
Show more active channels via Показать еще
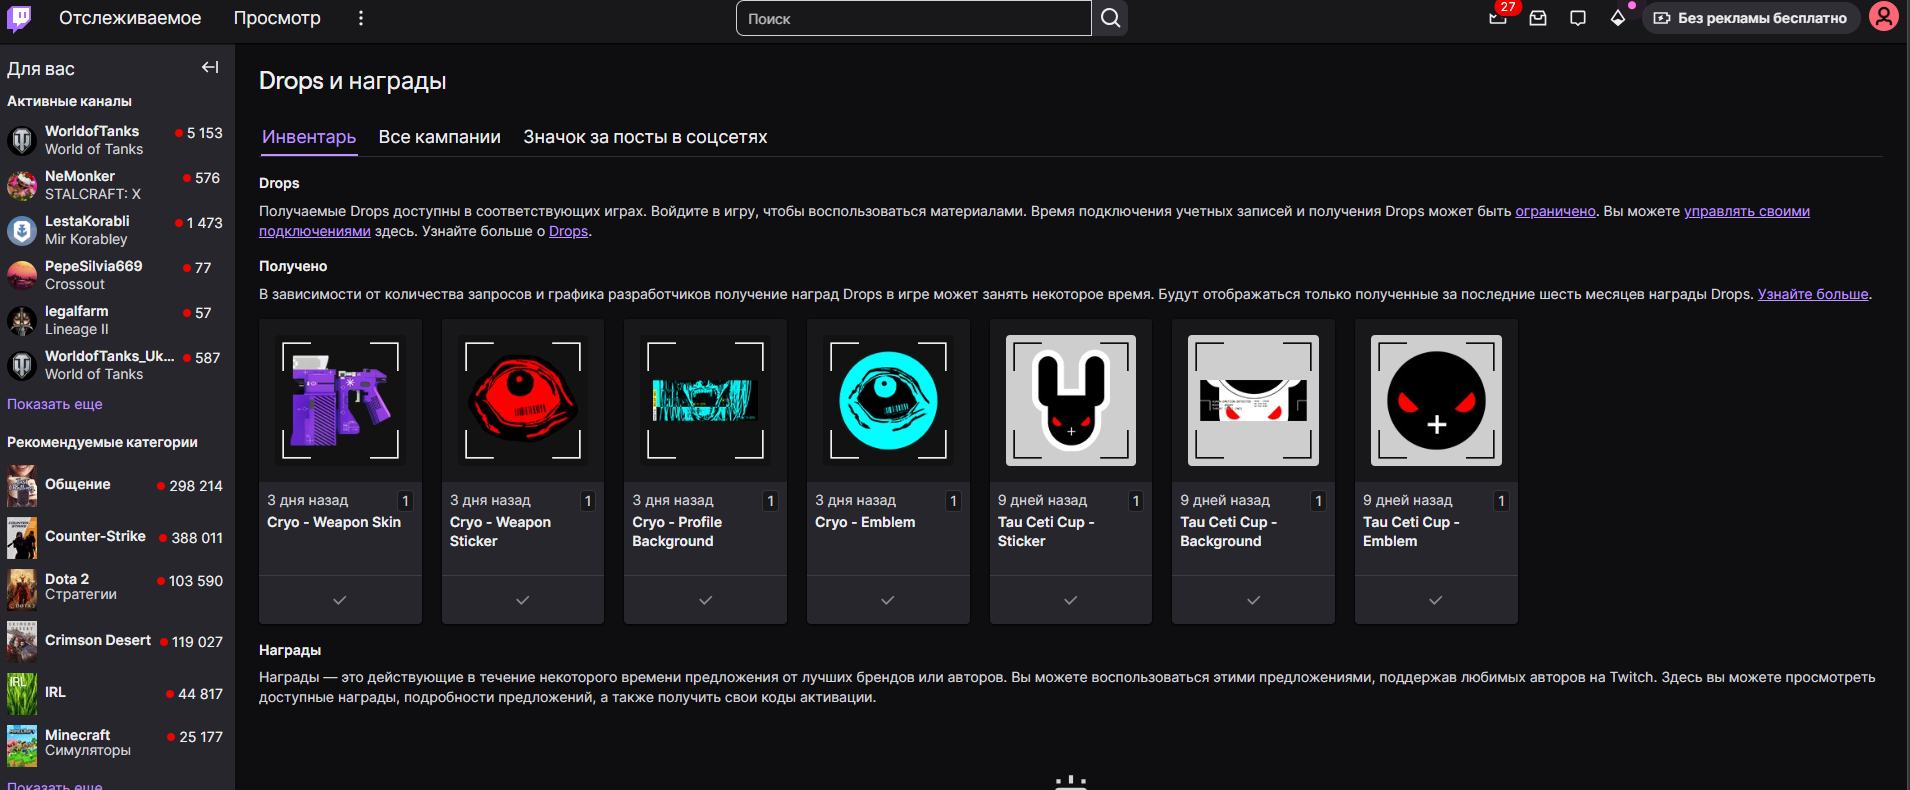coord(55,404)
